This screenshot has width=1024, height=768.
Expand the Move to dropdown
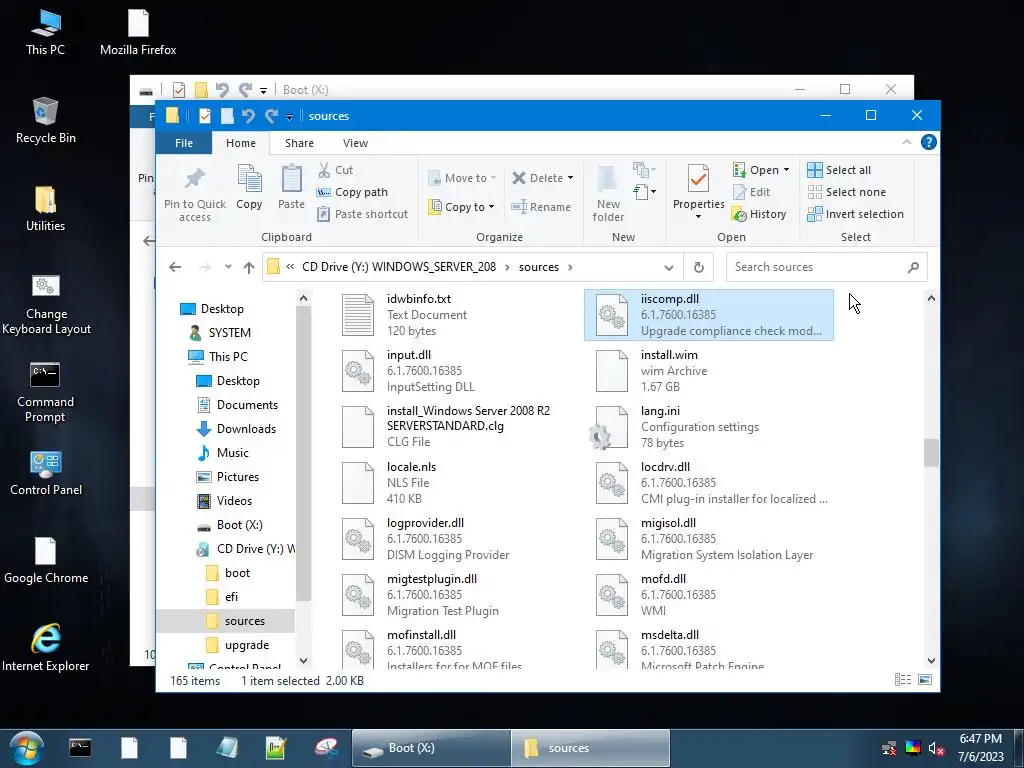click(x=494, y=178)
